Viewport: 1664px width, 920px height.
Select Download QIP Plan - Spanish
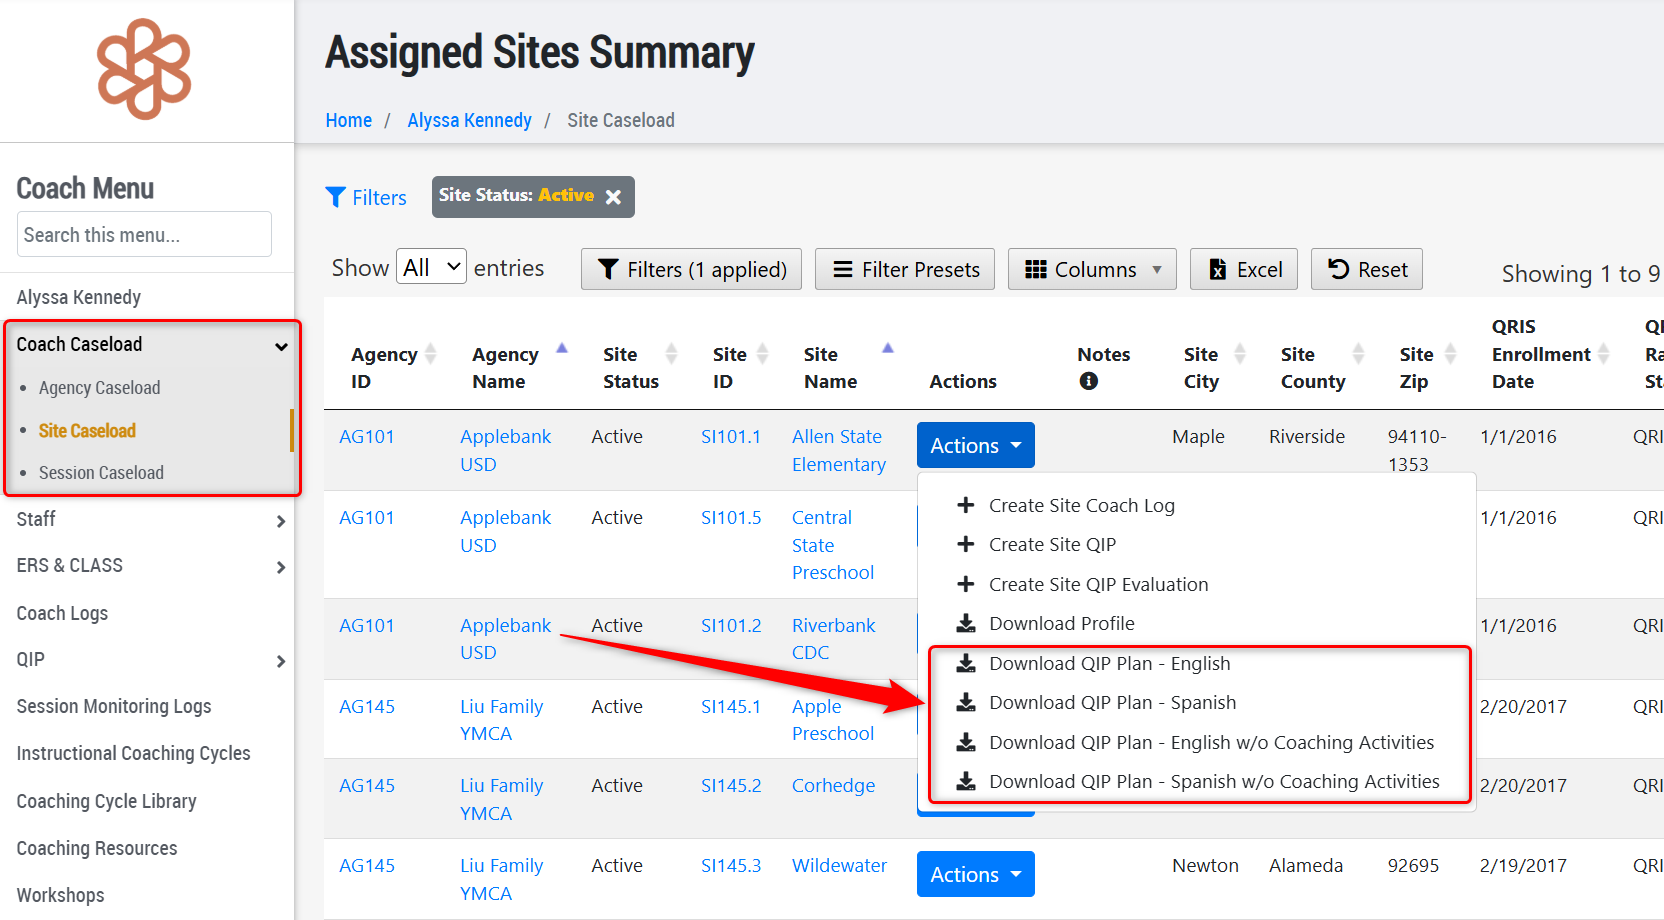pyautogui.click(x=1112, y=702)
